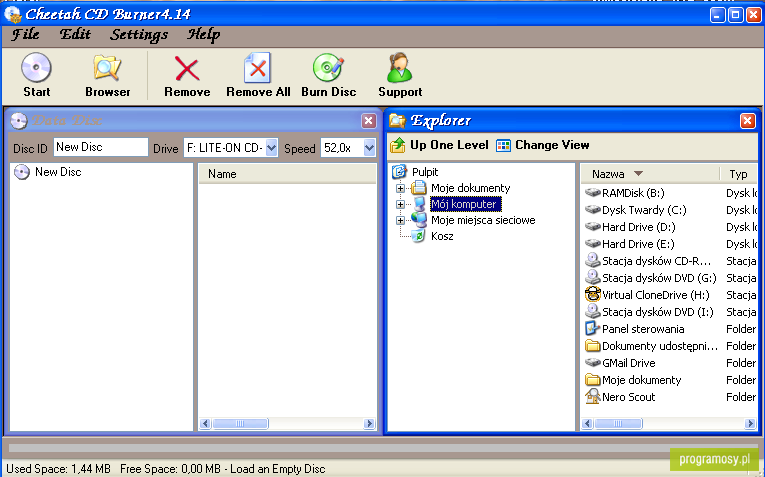The width and height of the screenshot is (765, 477).
Task: Select the Moje dokumenty text in file list
Action: 641,380
